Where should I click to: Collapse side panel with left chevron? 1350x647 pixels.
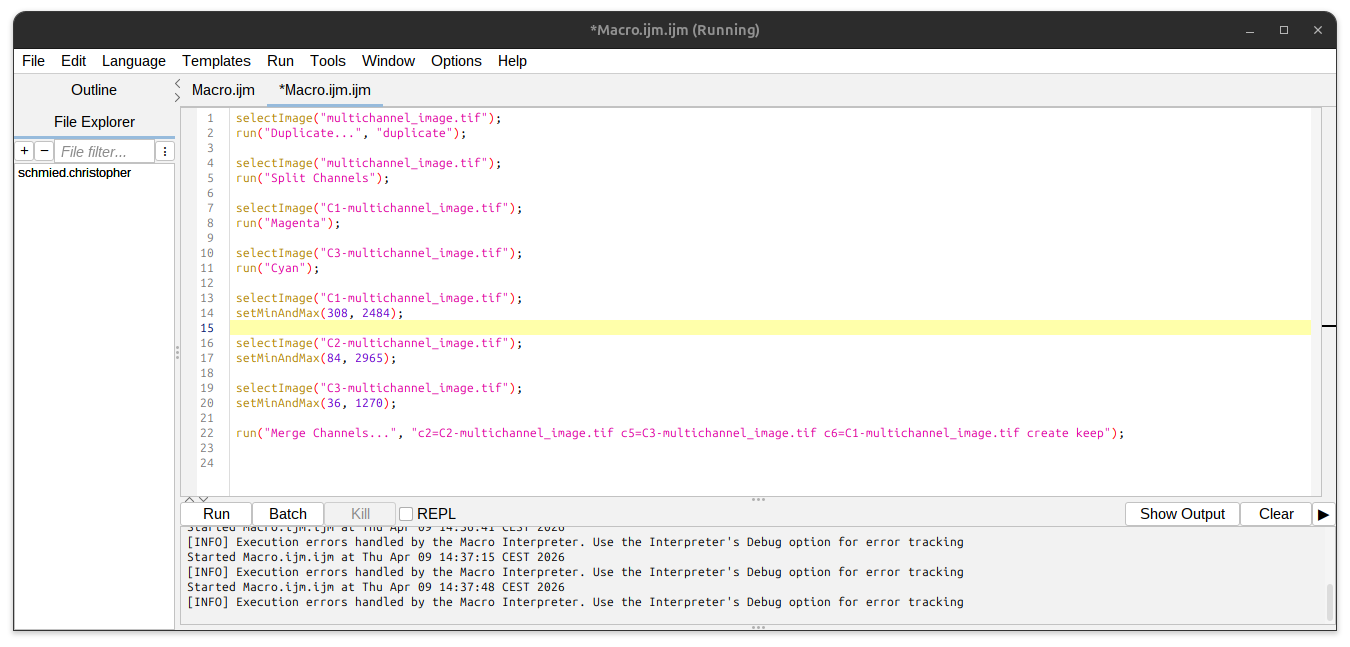click(x=177, y=84)
